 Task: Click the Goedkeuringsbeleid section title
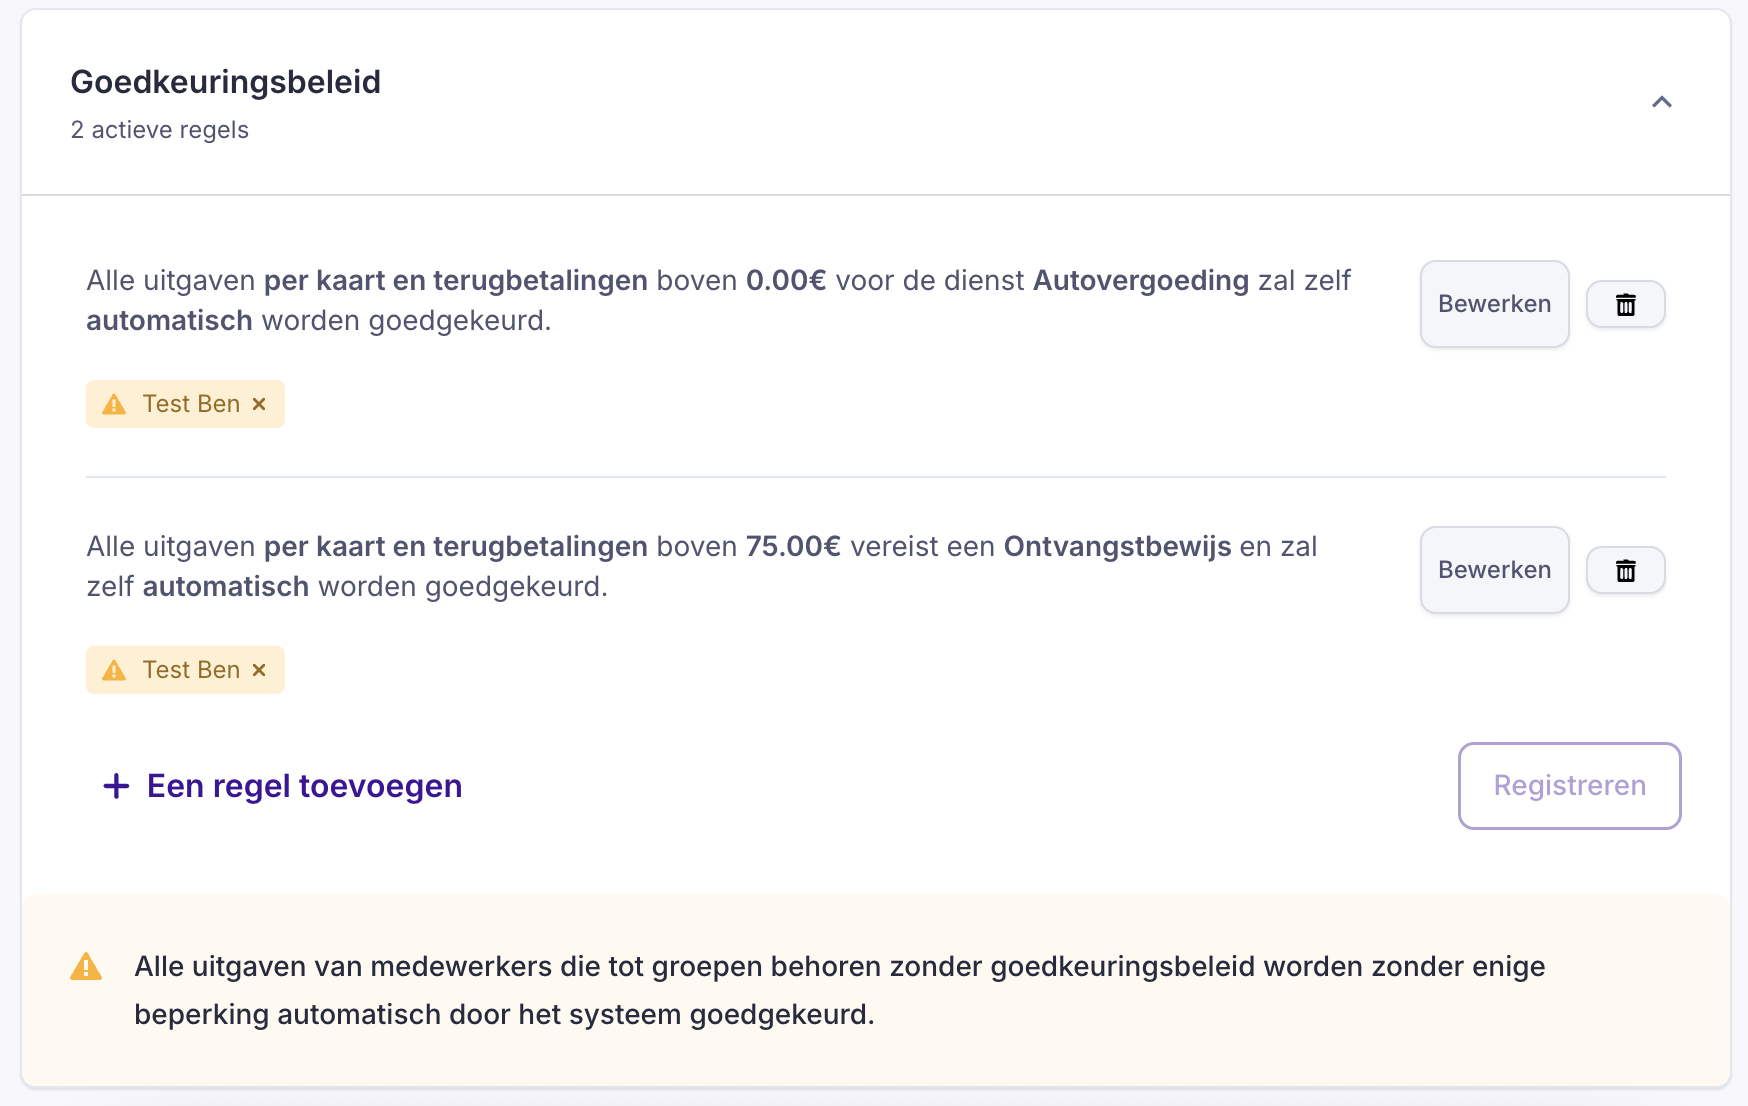225,82
